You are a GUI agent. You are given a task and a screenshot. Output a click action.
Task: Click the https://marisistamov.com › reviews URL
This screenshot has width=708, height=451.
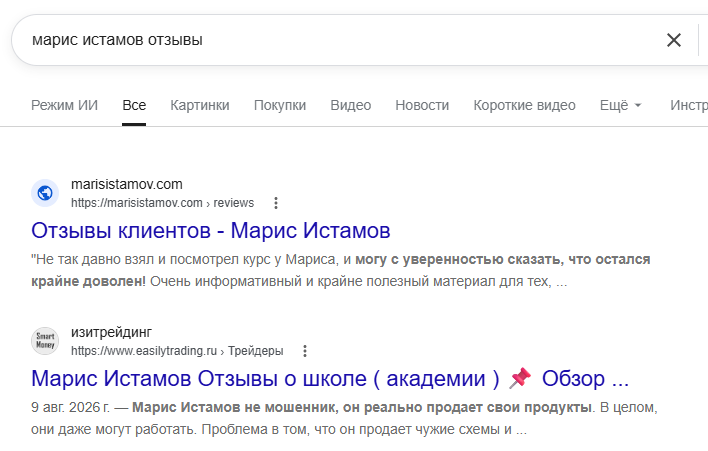pyautogui.click(x=163, y=203)
